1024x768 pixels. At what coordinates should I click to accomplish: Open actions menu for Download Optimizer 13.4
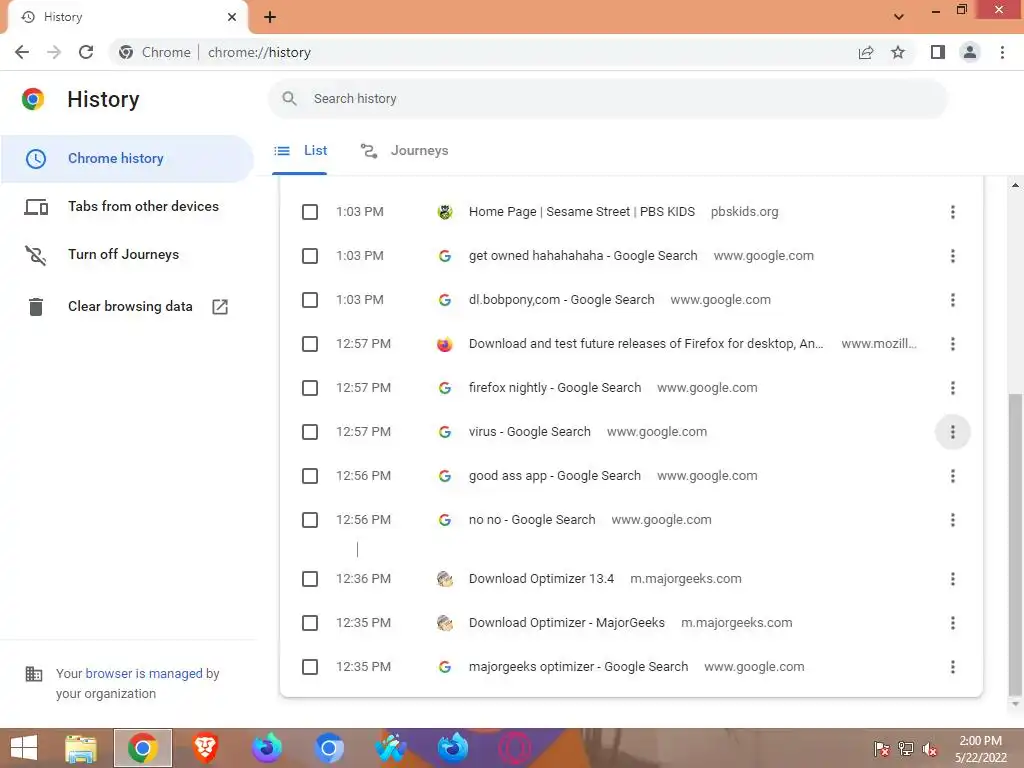(953, 579)
